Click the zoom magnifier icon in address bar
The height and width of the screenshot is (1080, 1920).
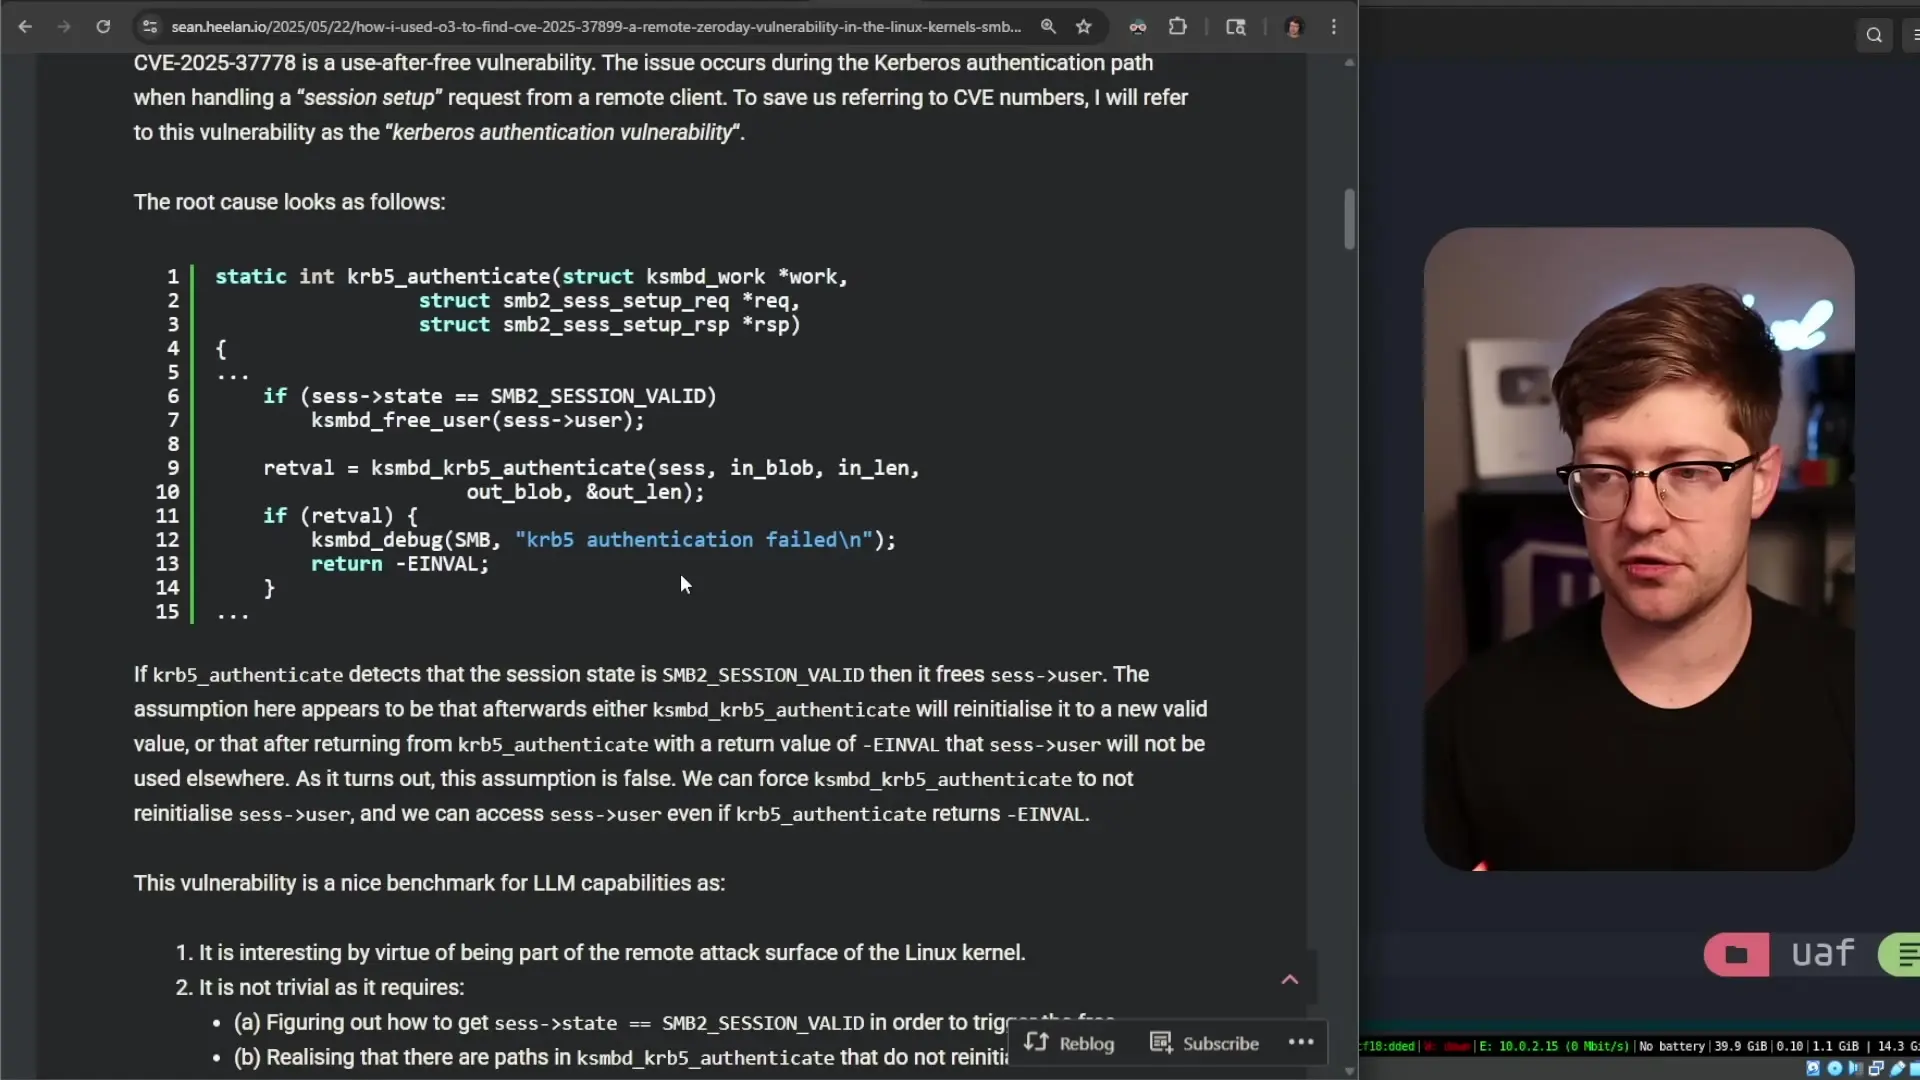click(x=1048, y=27)
